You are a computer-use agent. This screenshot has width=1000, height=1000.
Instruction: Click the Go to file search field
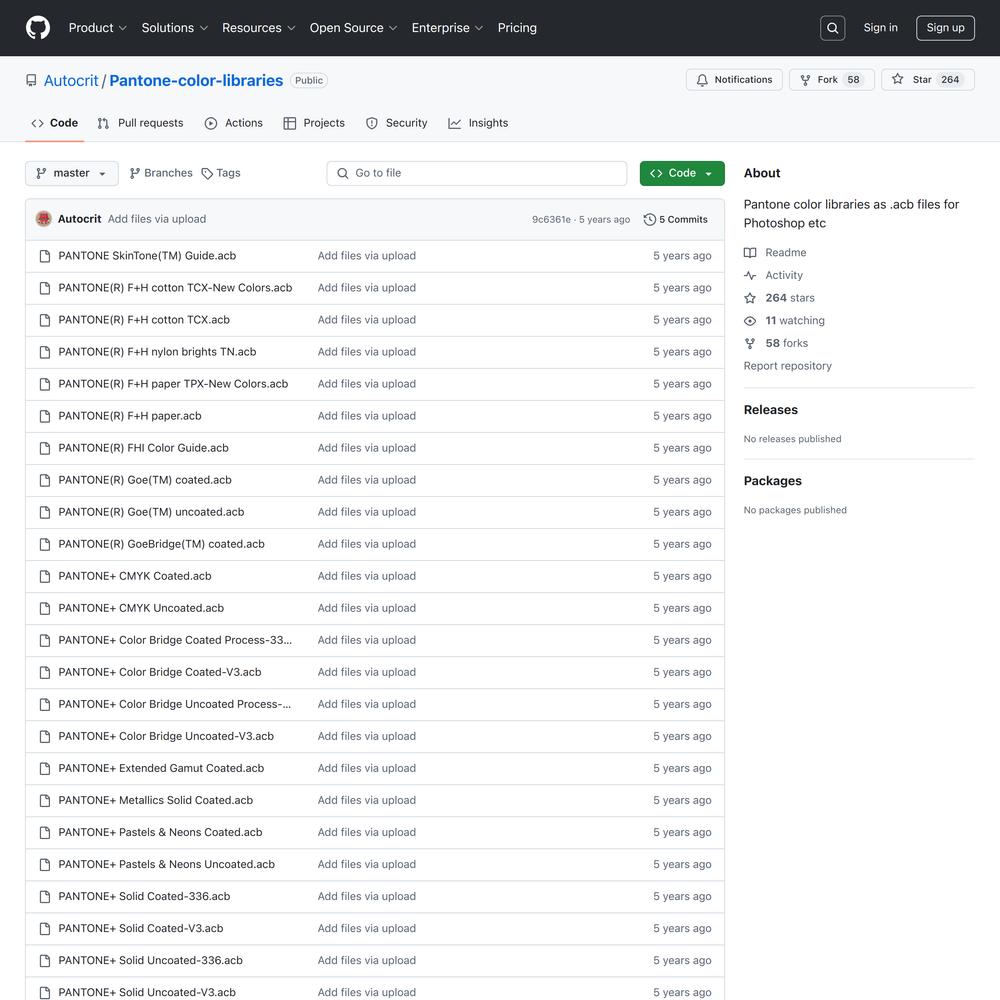coord(476,173)
